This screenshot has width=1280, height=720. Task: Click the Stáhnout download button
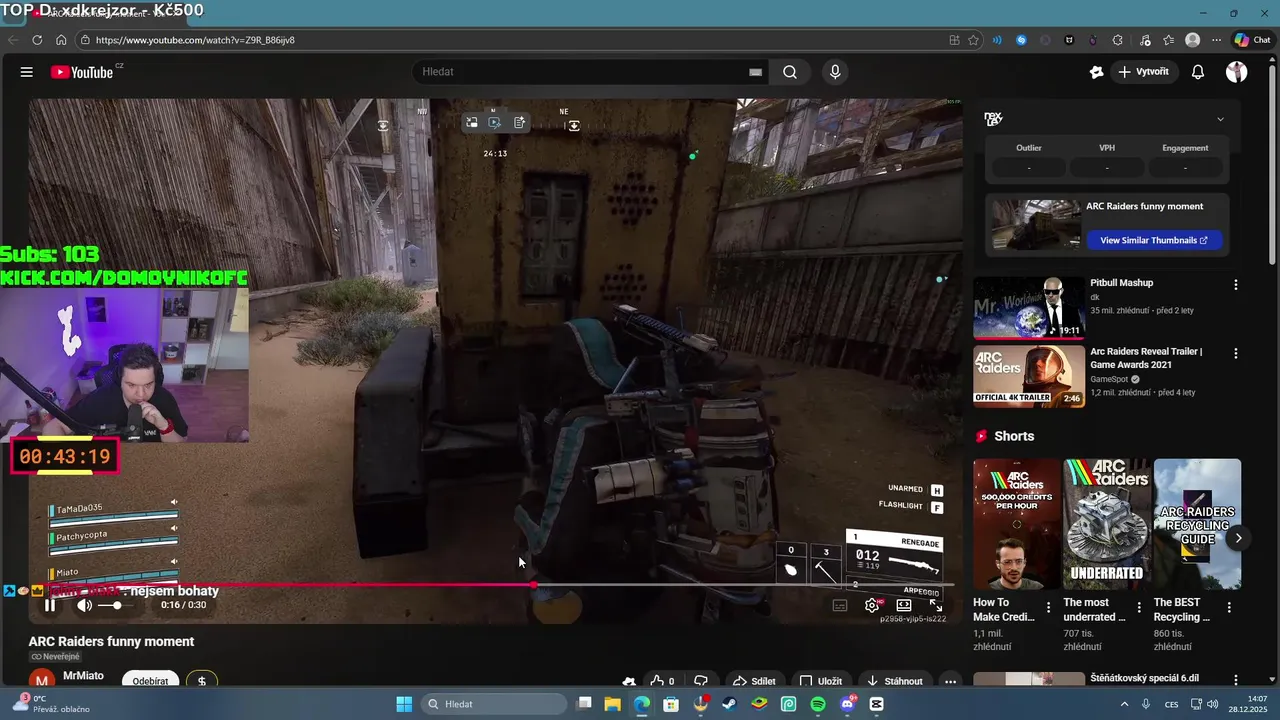click(895, 681)
